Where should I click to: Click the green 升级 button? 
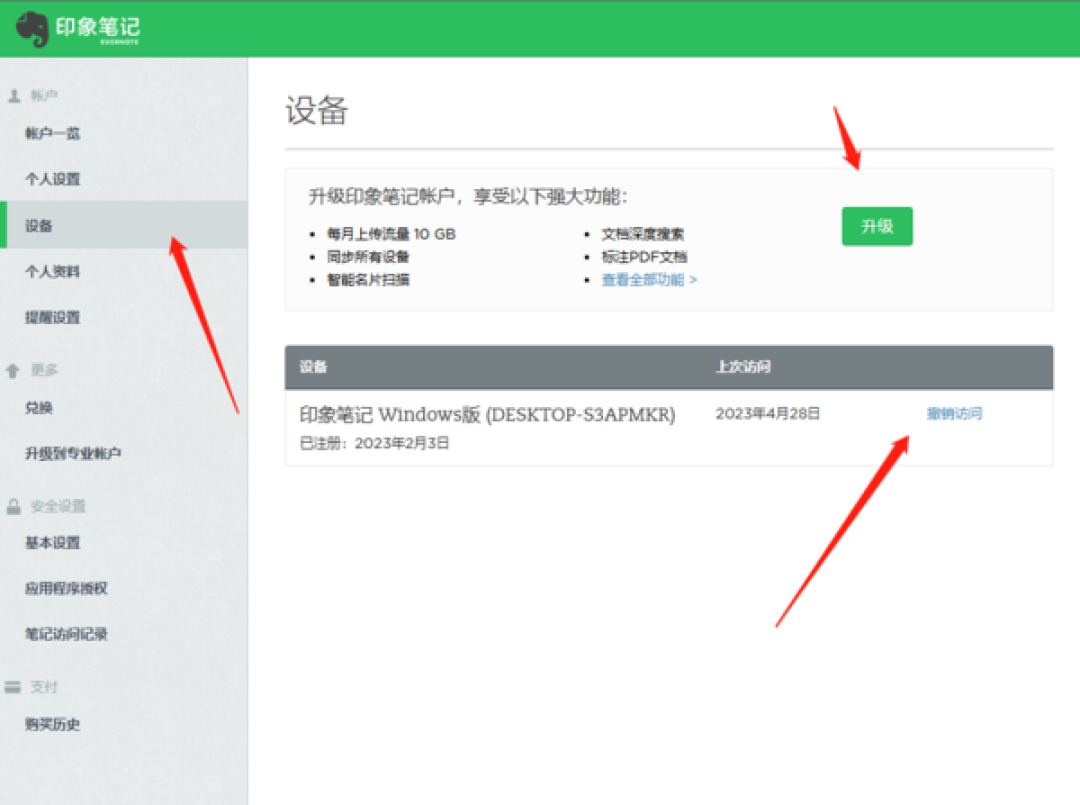point(877,227)
